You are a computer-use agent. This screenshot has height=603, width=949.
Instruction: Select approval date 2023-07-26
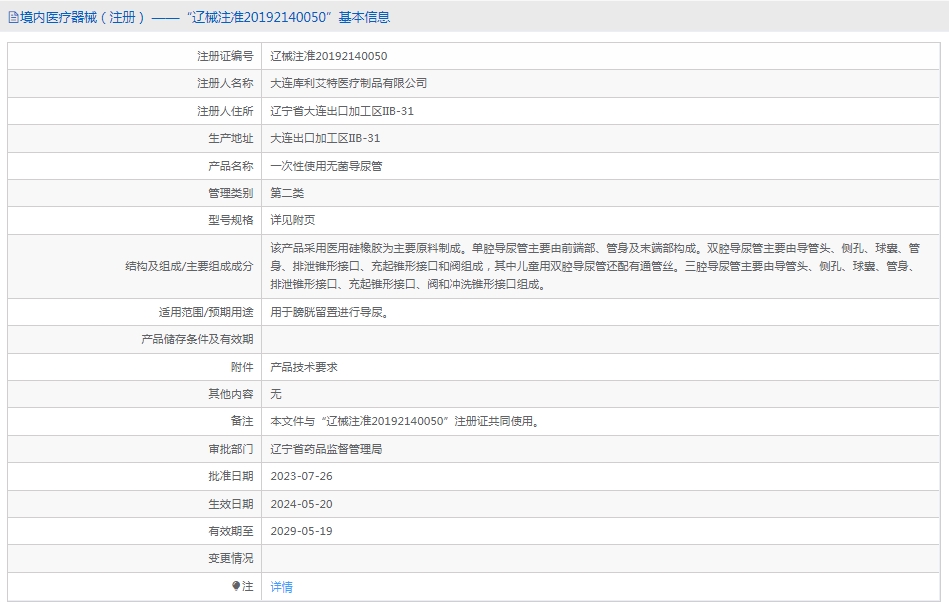point(301,476)
